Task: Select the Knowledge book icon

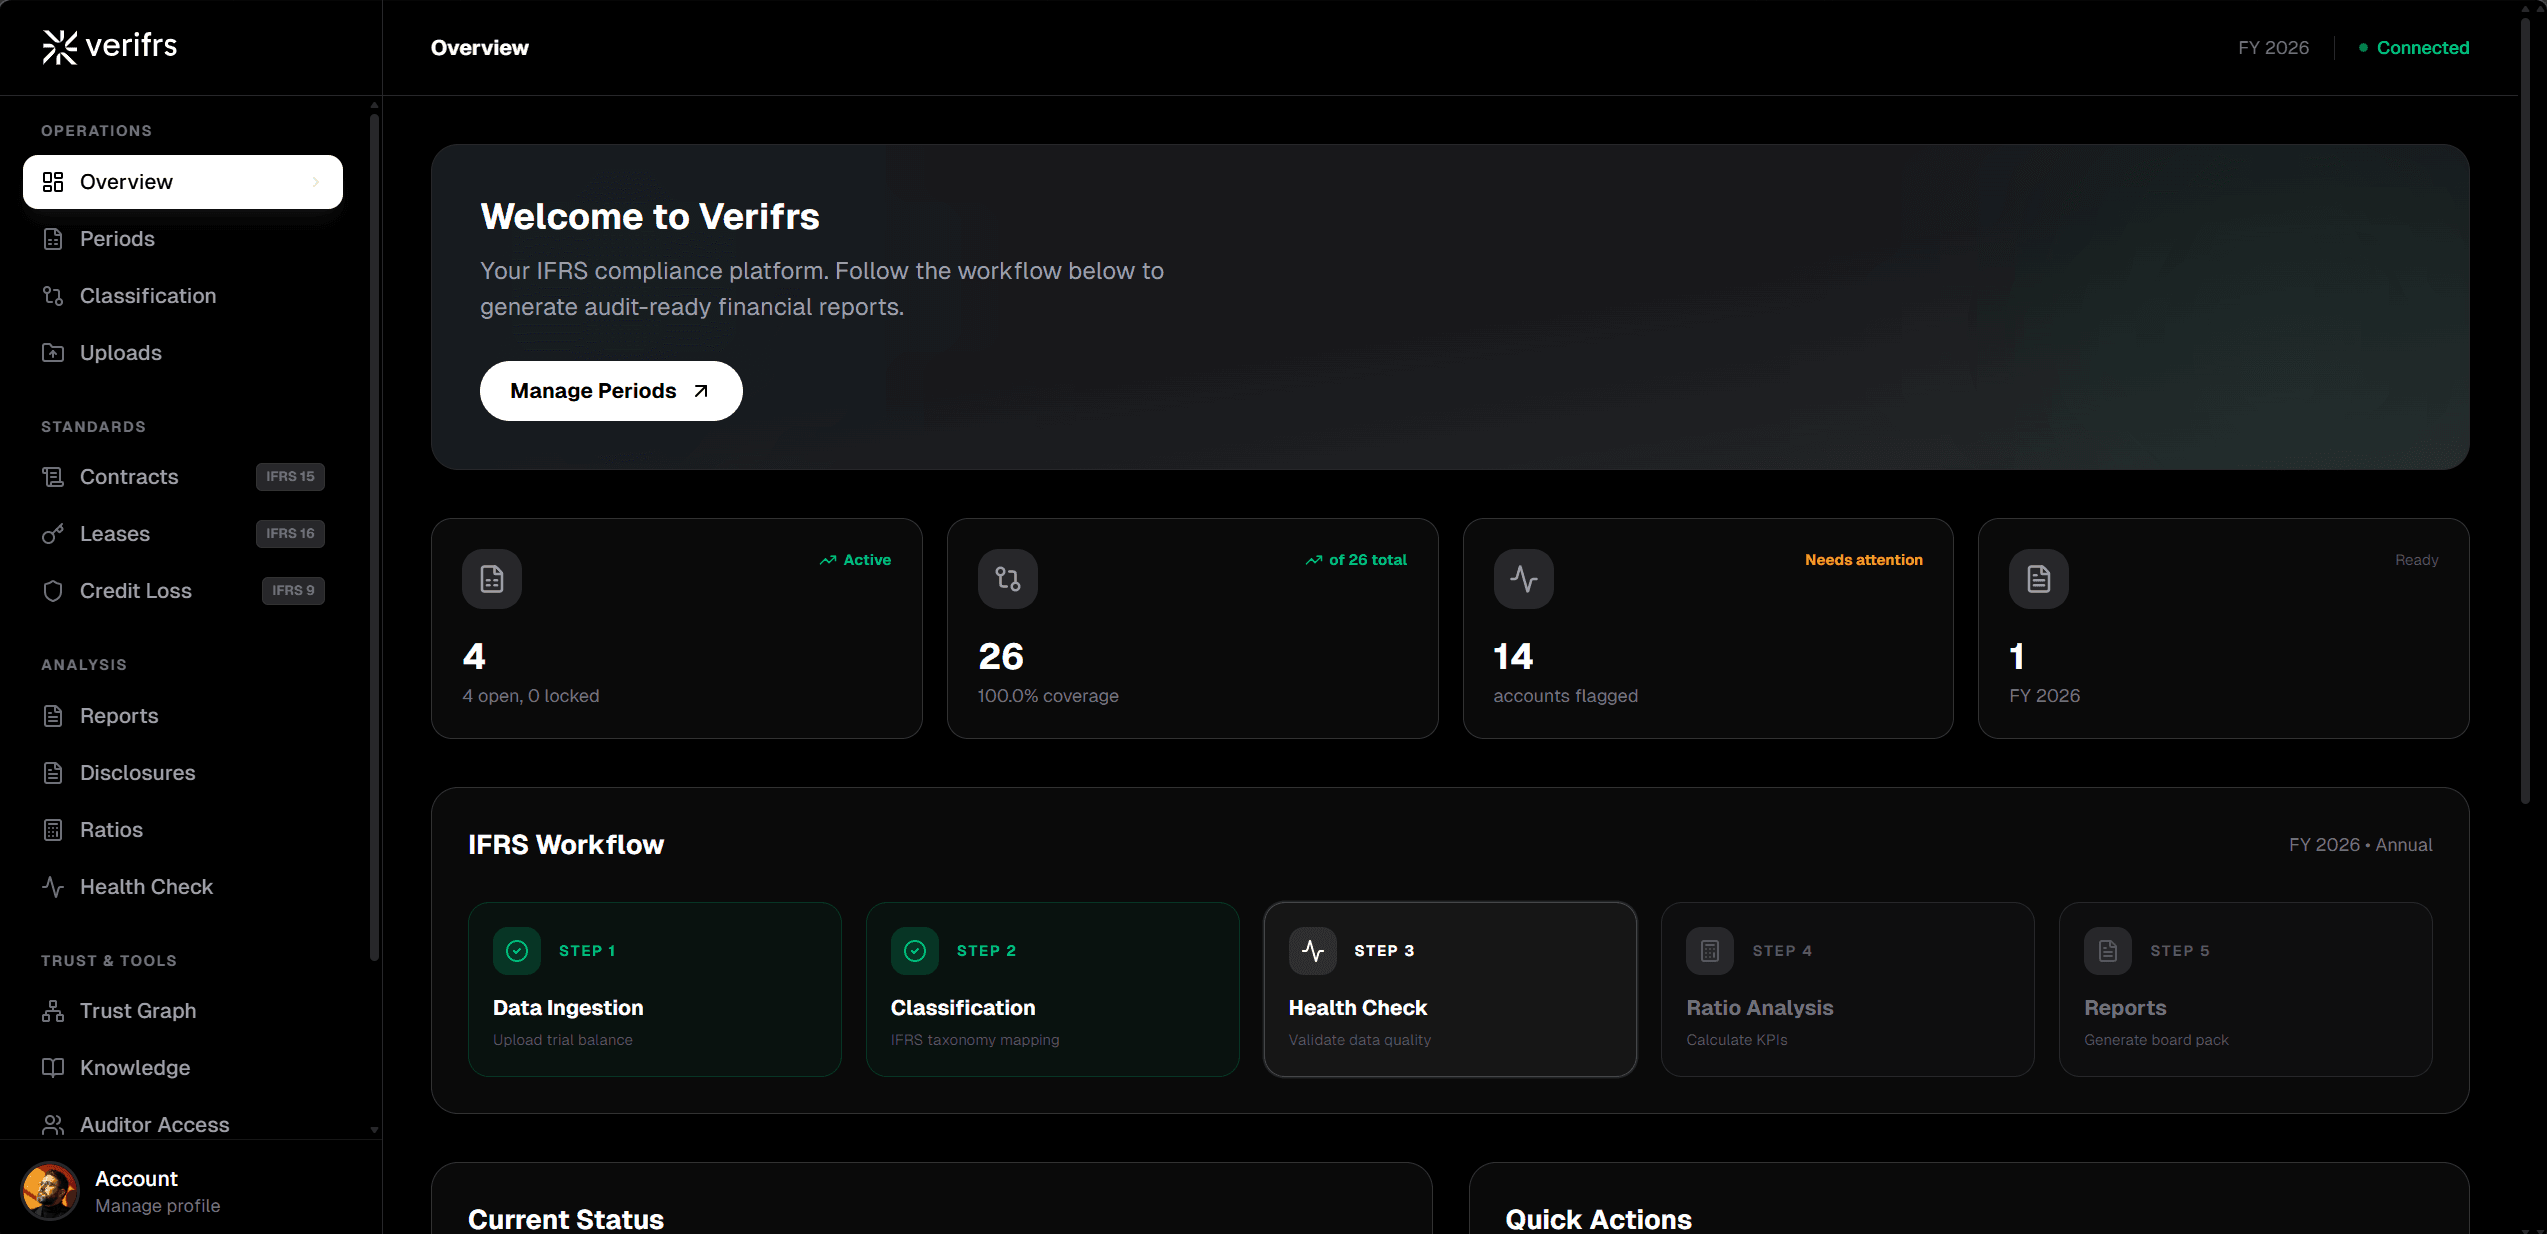Action: point(54,1068)
